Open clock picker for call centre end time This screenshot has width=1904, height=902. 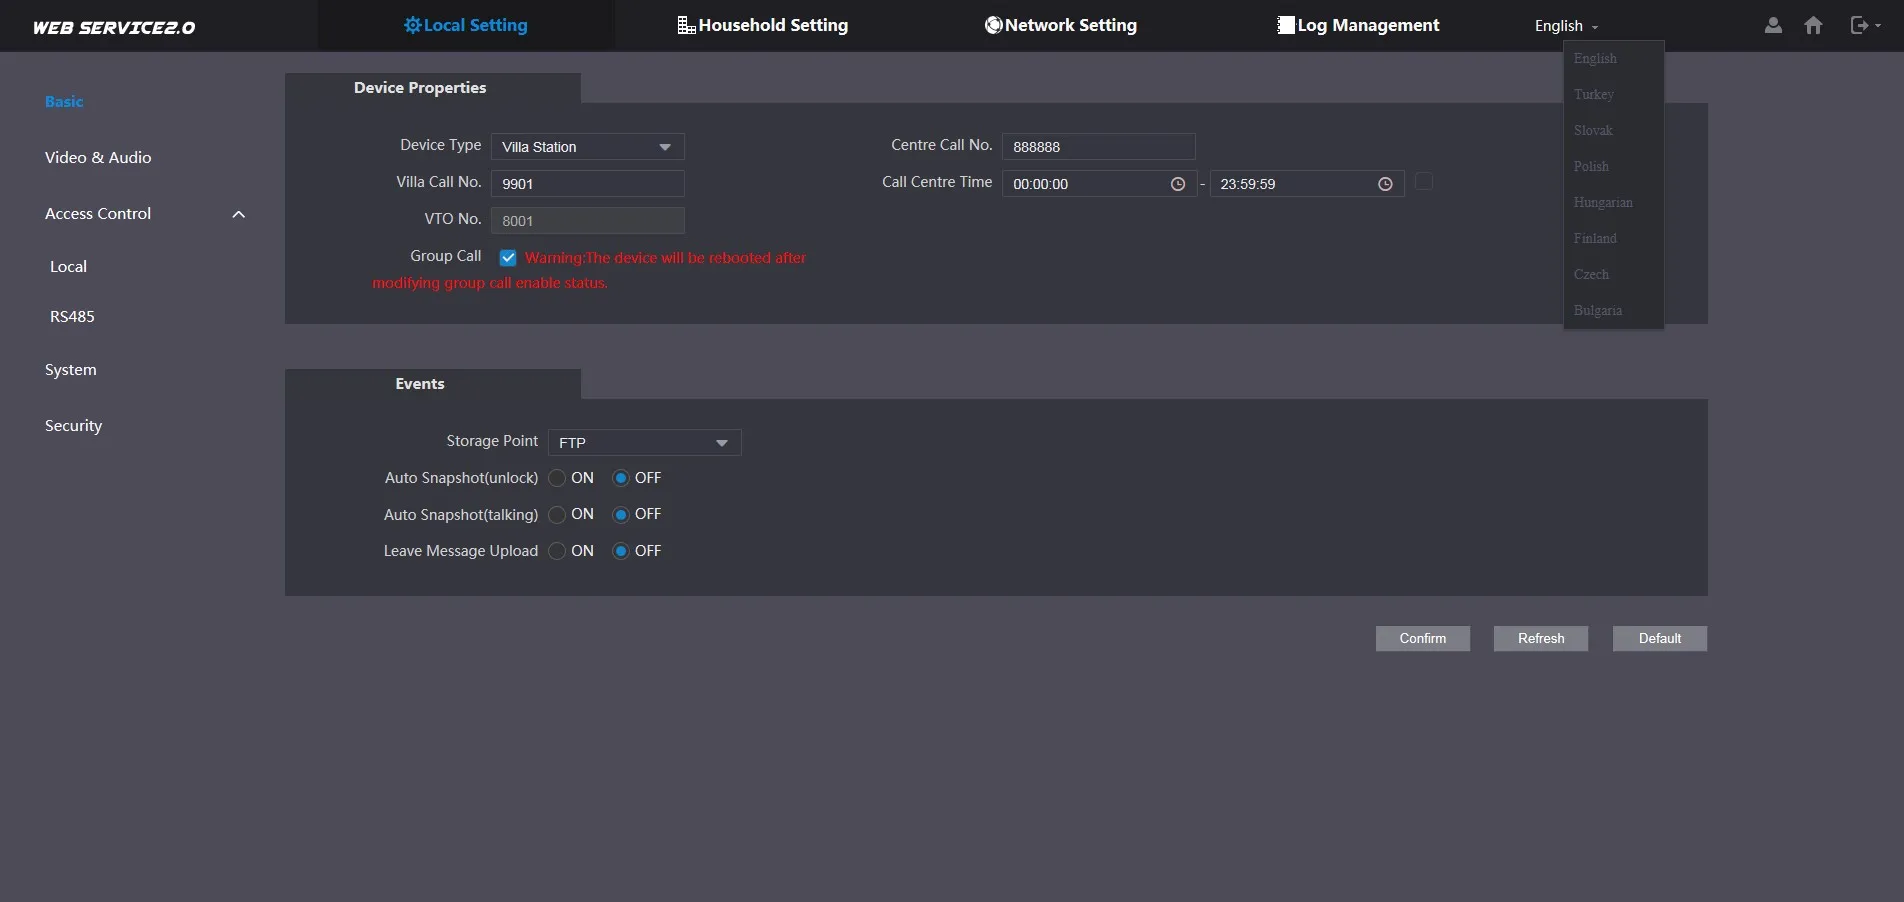click(x=1385, y=184)
